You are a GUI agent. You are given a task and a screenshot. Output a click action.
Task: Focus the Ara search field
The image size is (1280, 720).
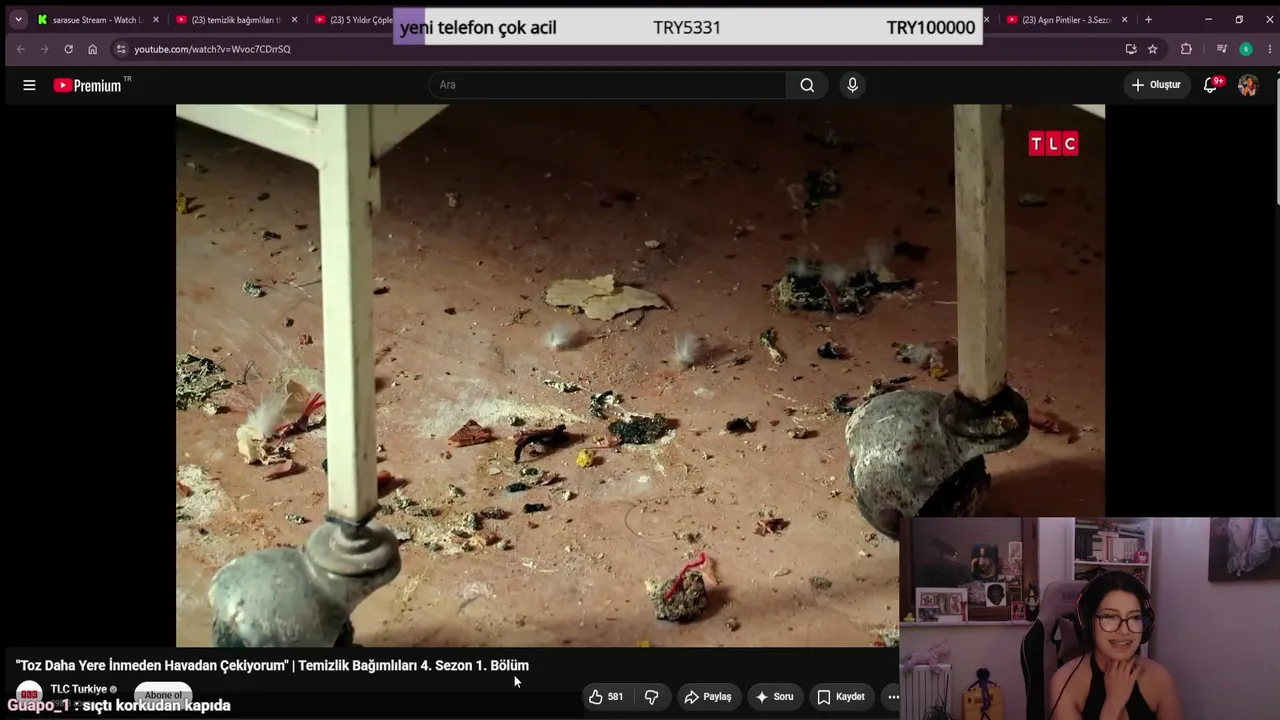point(607,85)
